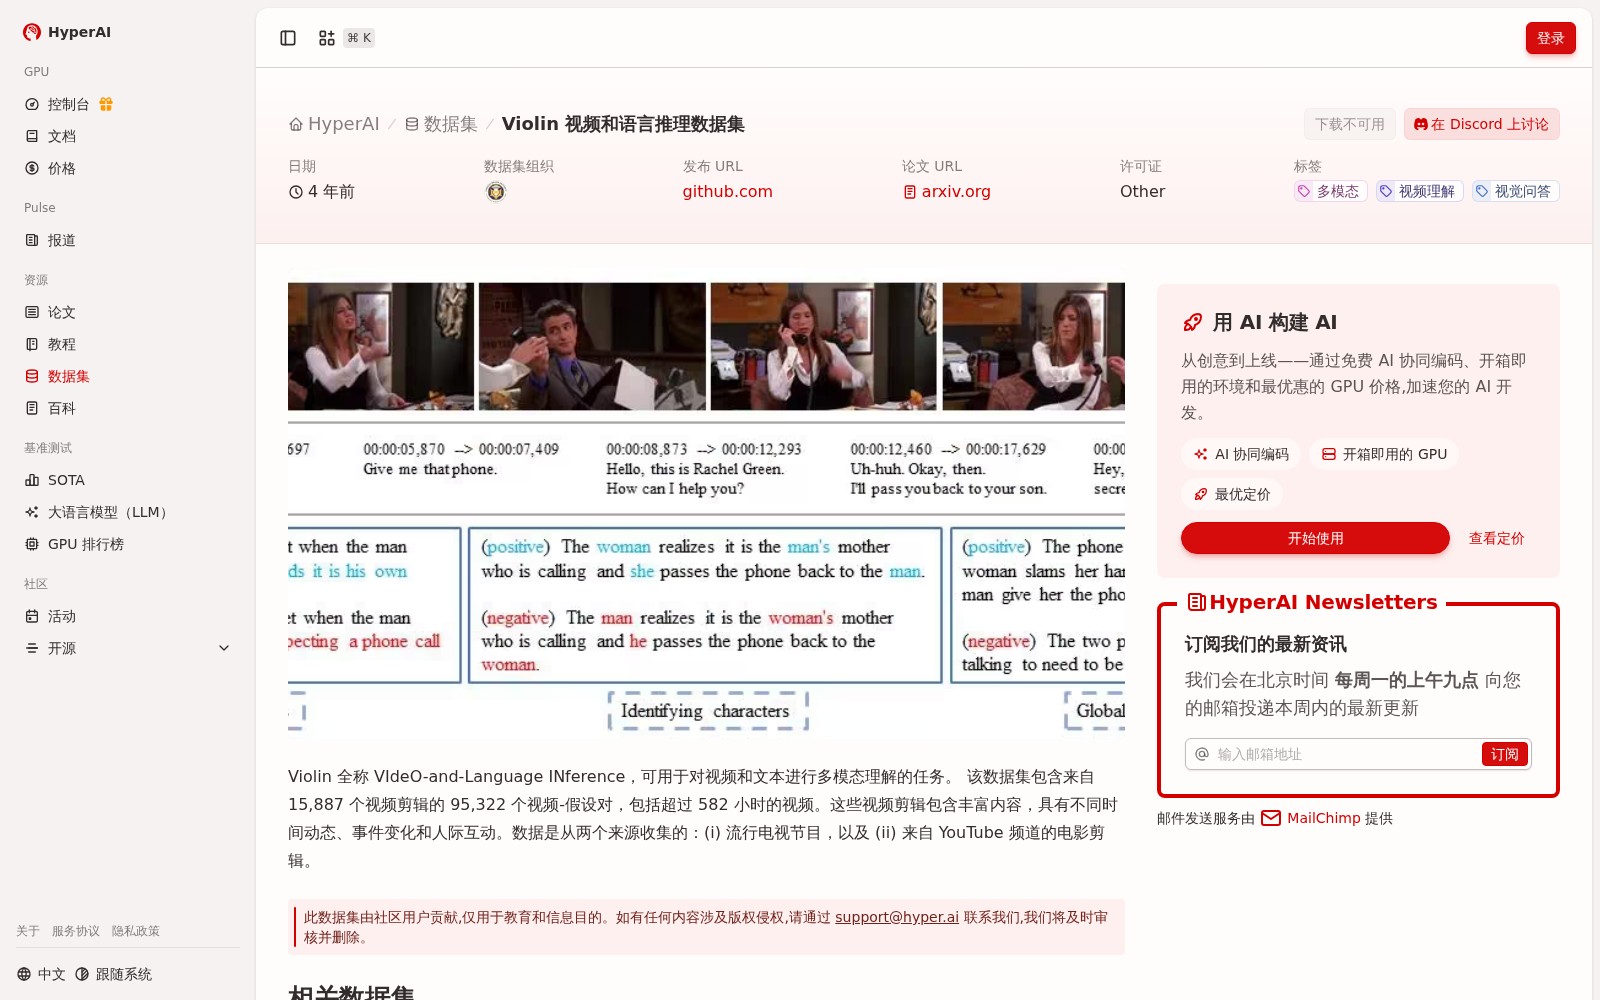Focus the 输入邮箱地址 email input field
The width and height of the screenshot is (1600, 1000).
tap(1345, 754)
